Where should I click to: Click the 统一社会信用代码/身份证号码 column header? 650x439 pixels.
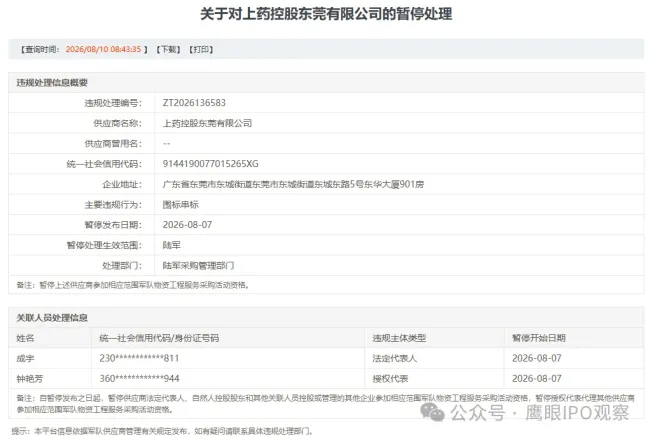coord(159,338)
